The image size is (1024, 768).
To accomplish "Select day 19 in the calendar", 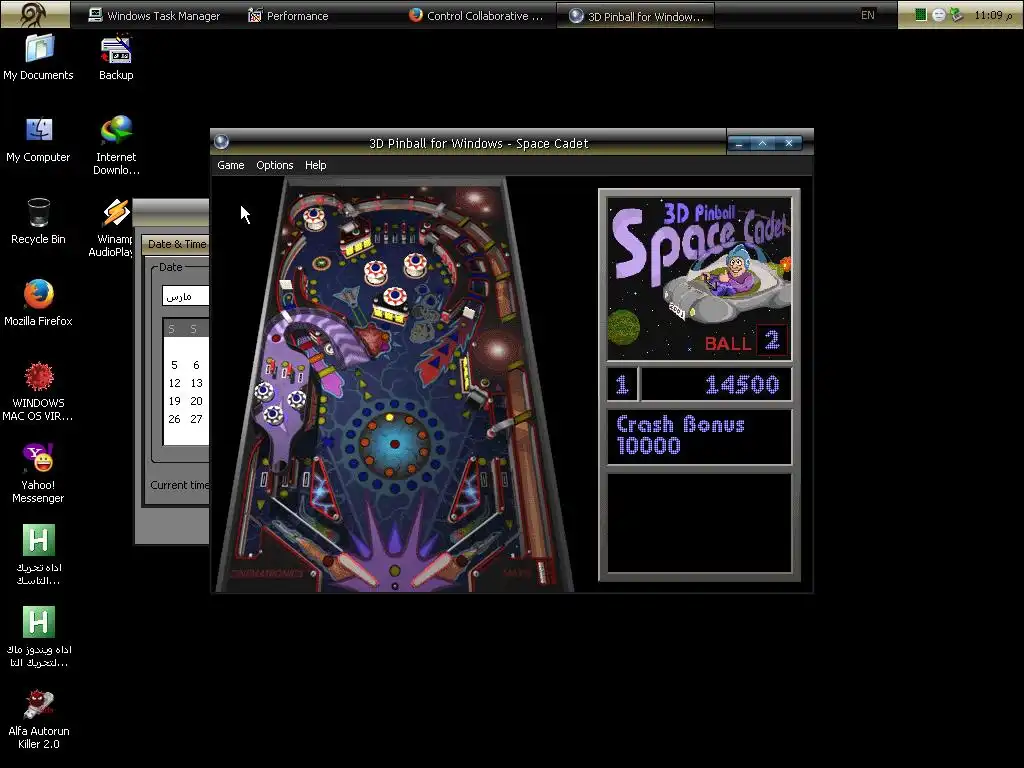I will point(174,401).
